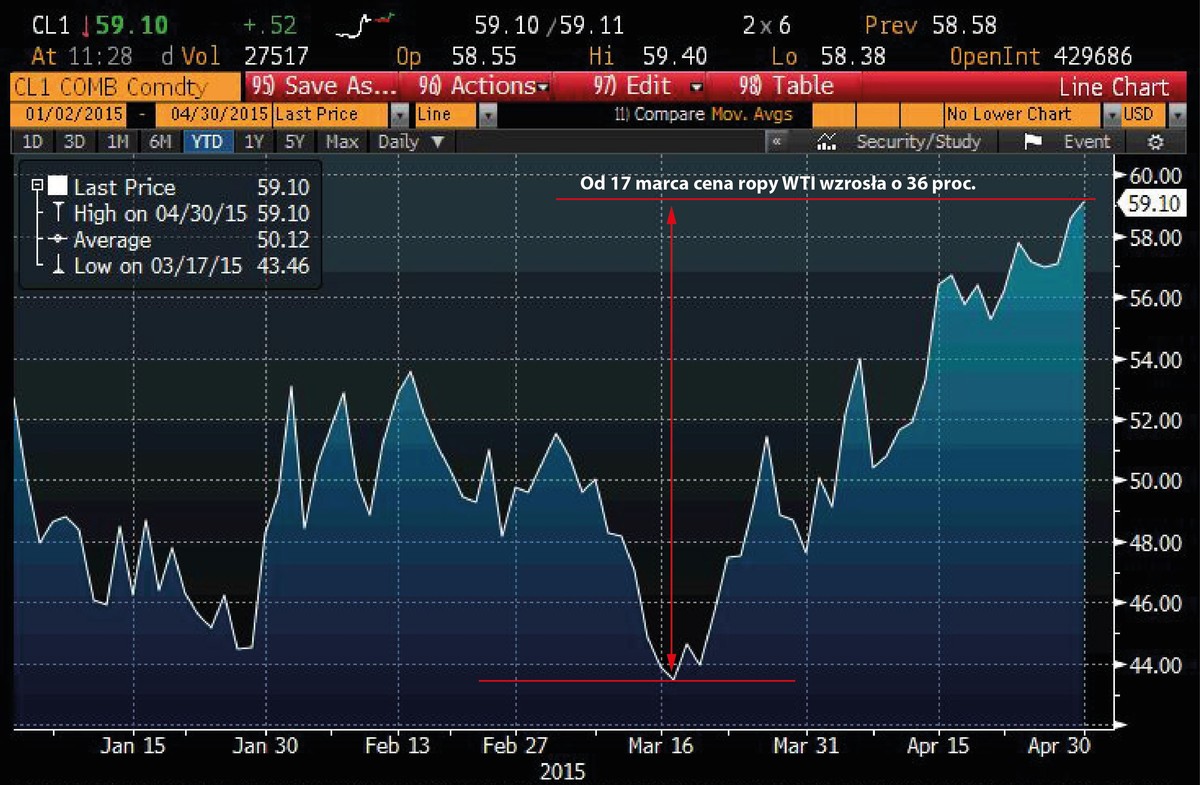Select the 1D range tab
This screenshot has height=785, width=1200.
(x=32, y=141)
